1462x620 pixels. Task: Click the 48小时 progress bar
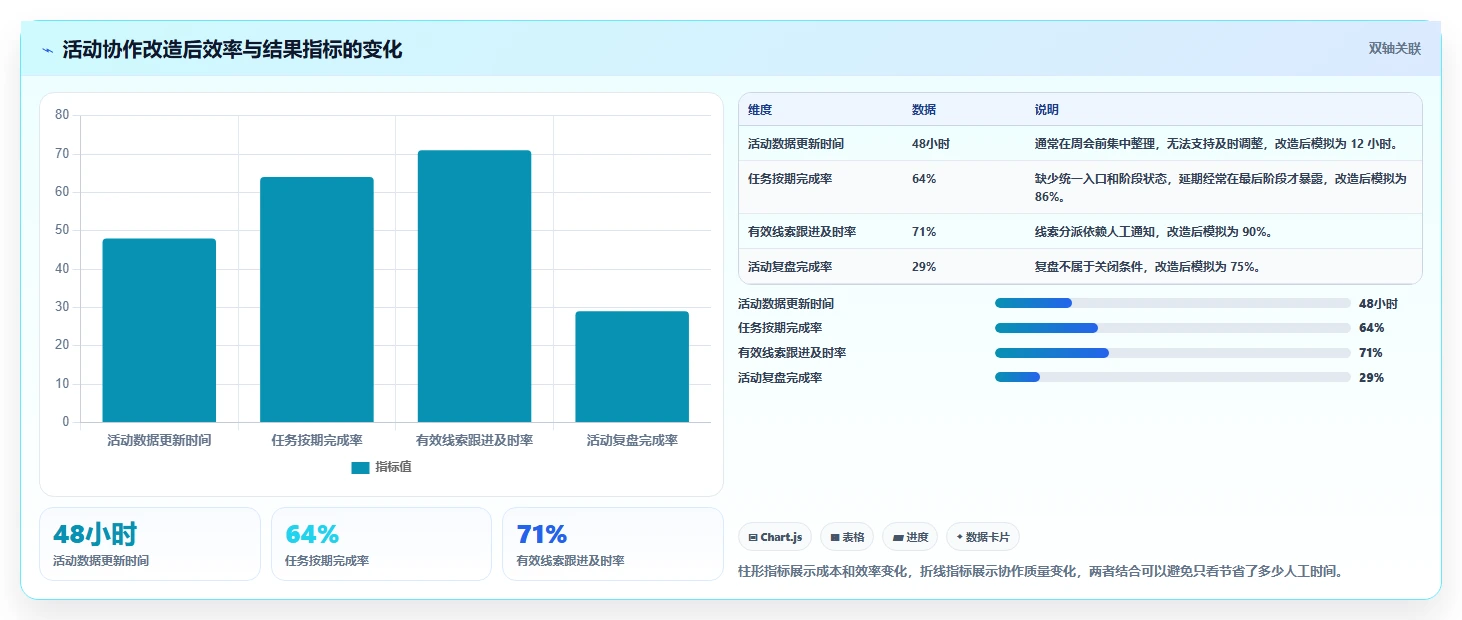1172,303
